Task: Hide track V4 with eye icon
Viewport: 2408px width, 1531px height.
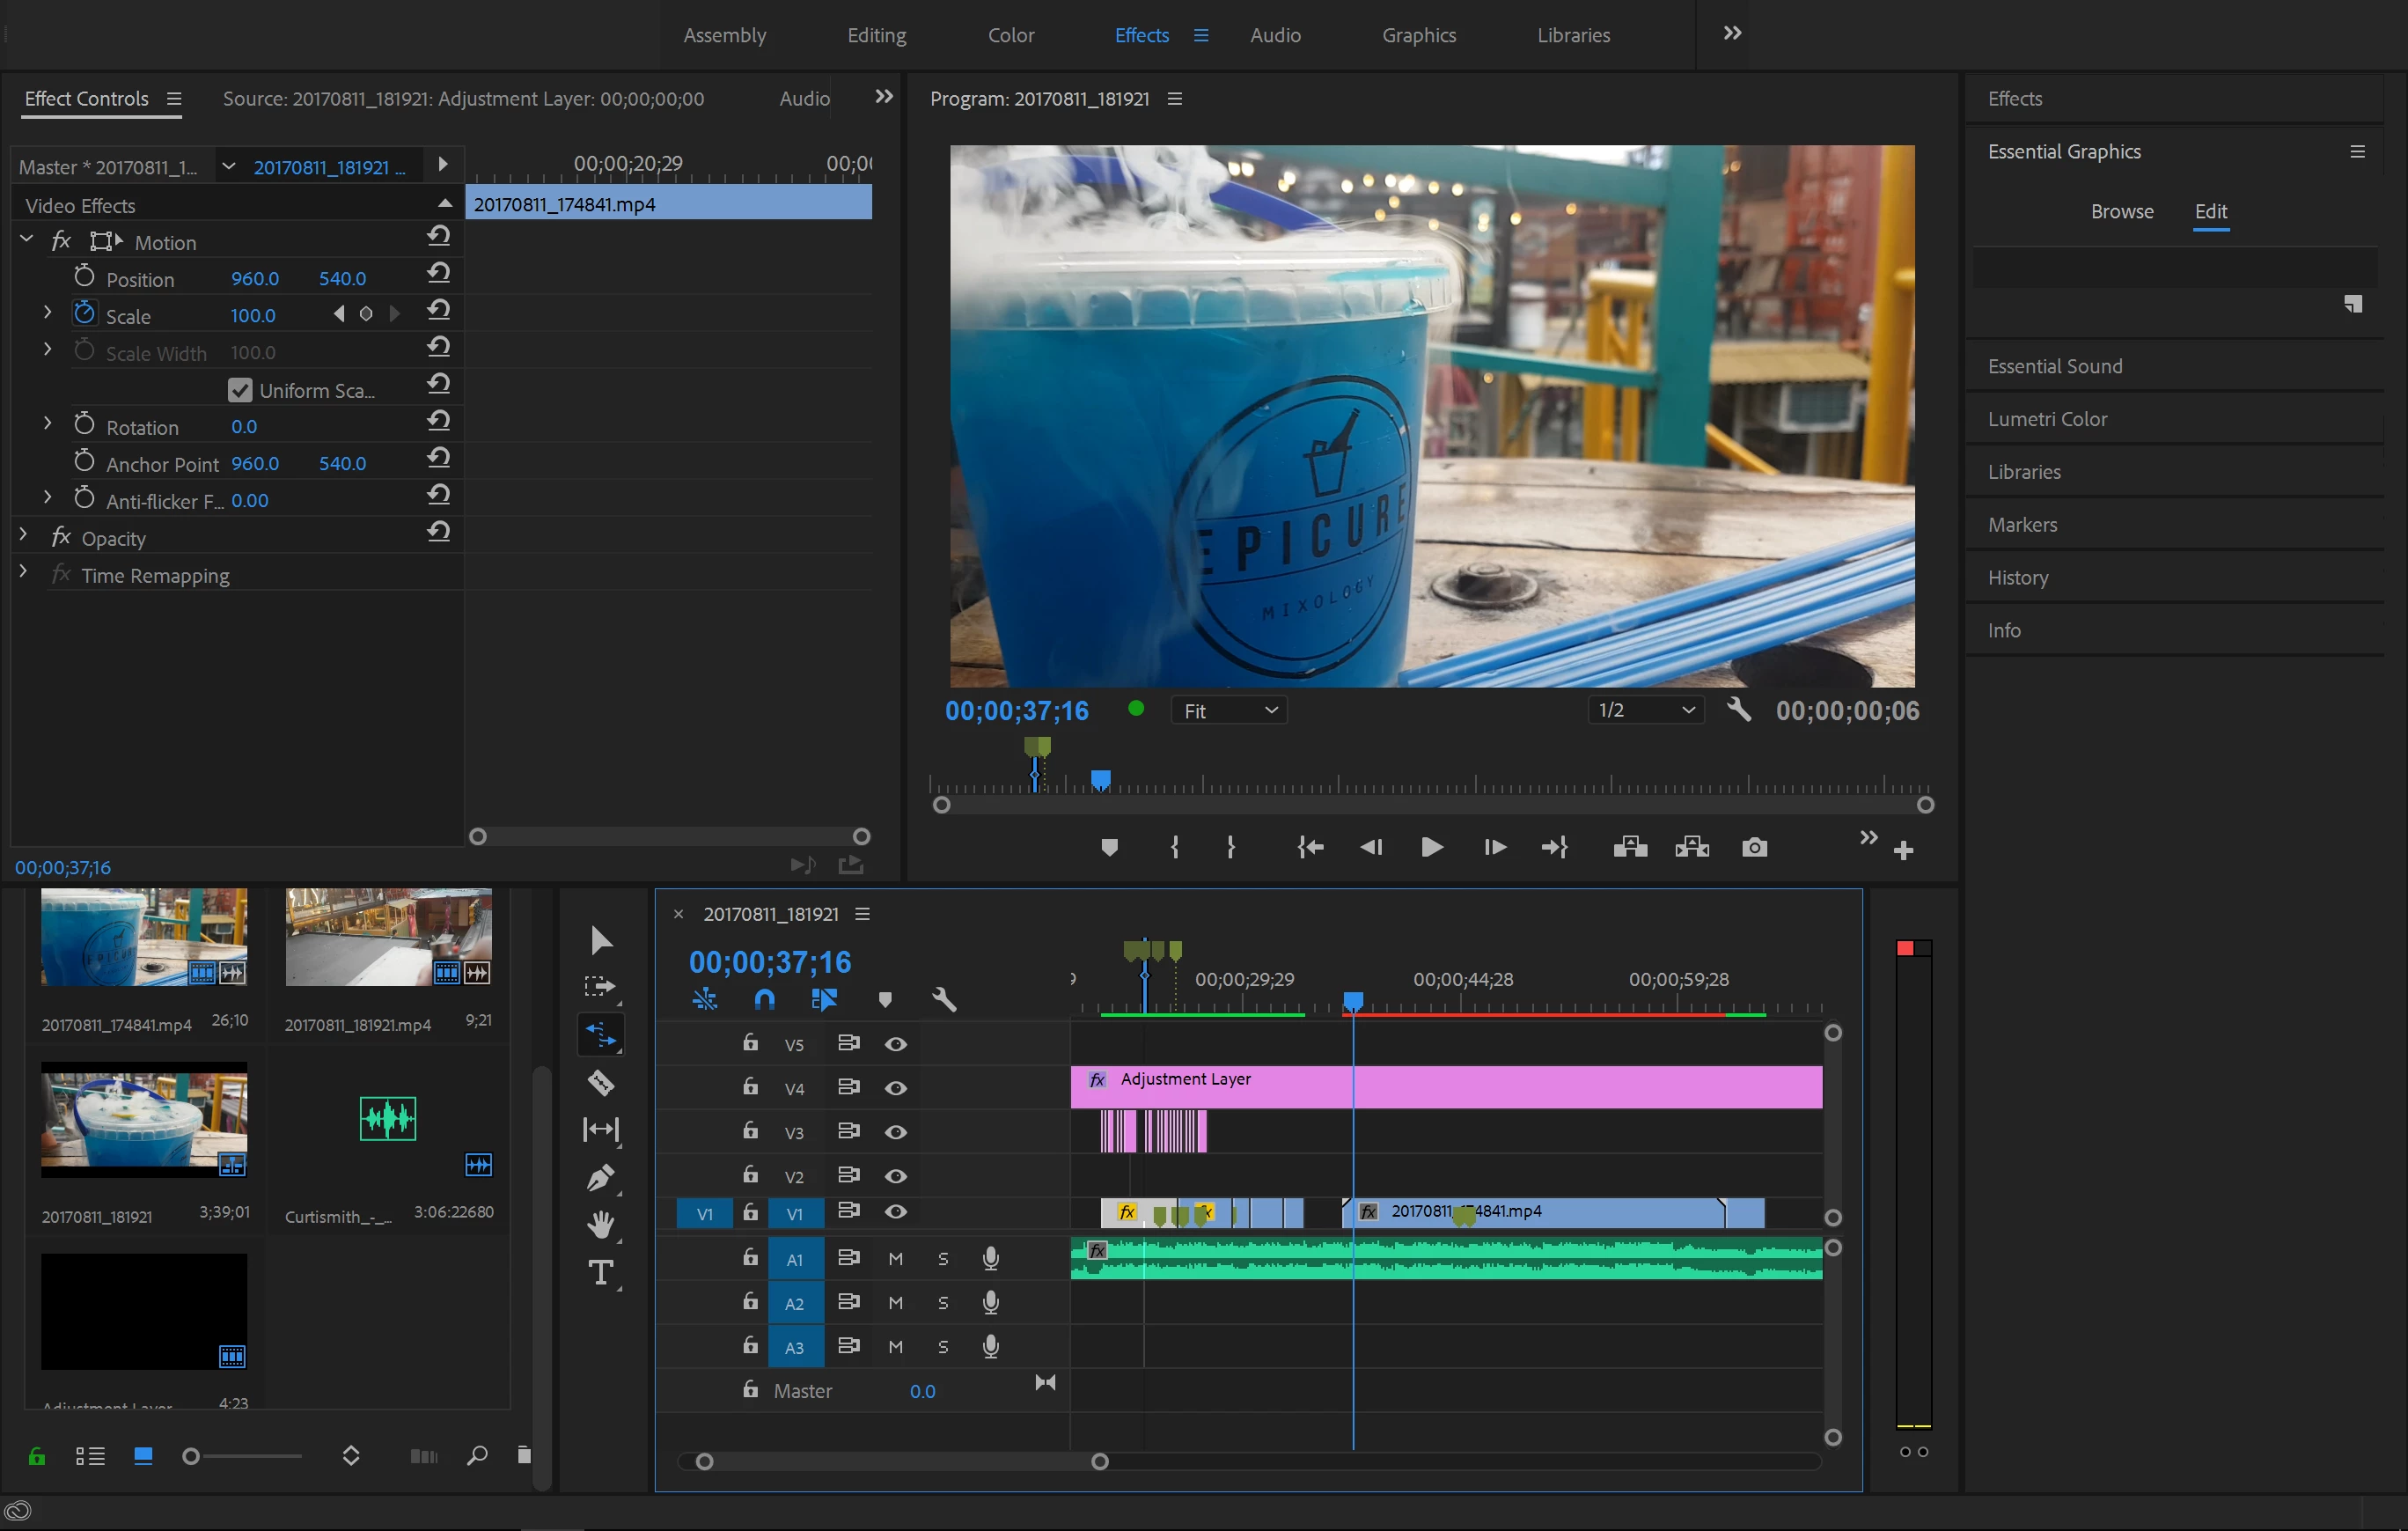Action: tap(895, 1088)
